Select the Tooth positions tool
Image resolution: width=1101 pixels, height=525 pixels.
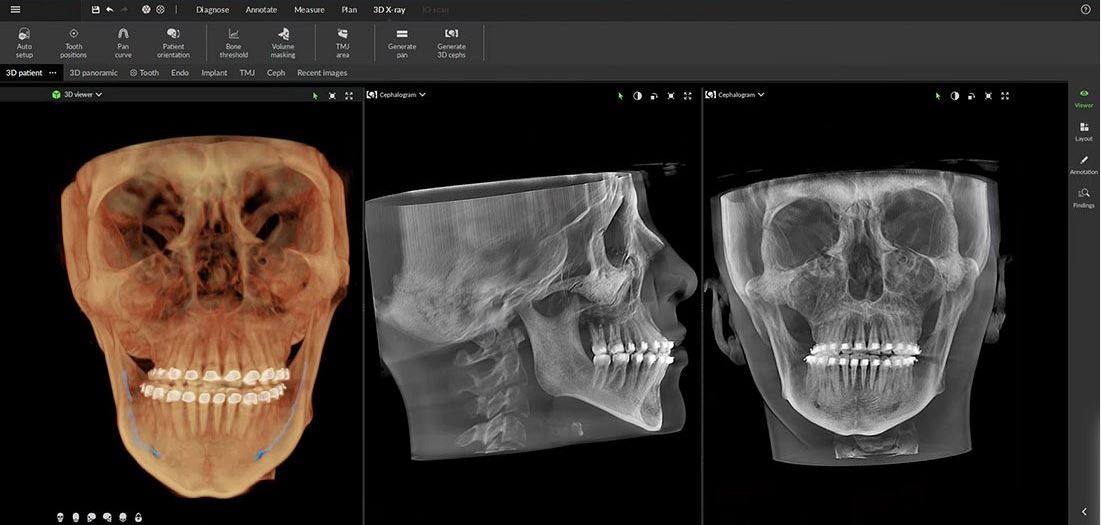pyautogui.click(x=73, y=42)
